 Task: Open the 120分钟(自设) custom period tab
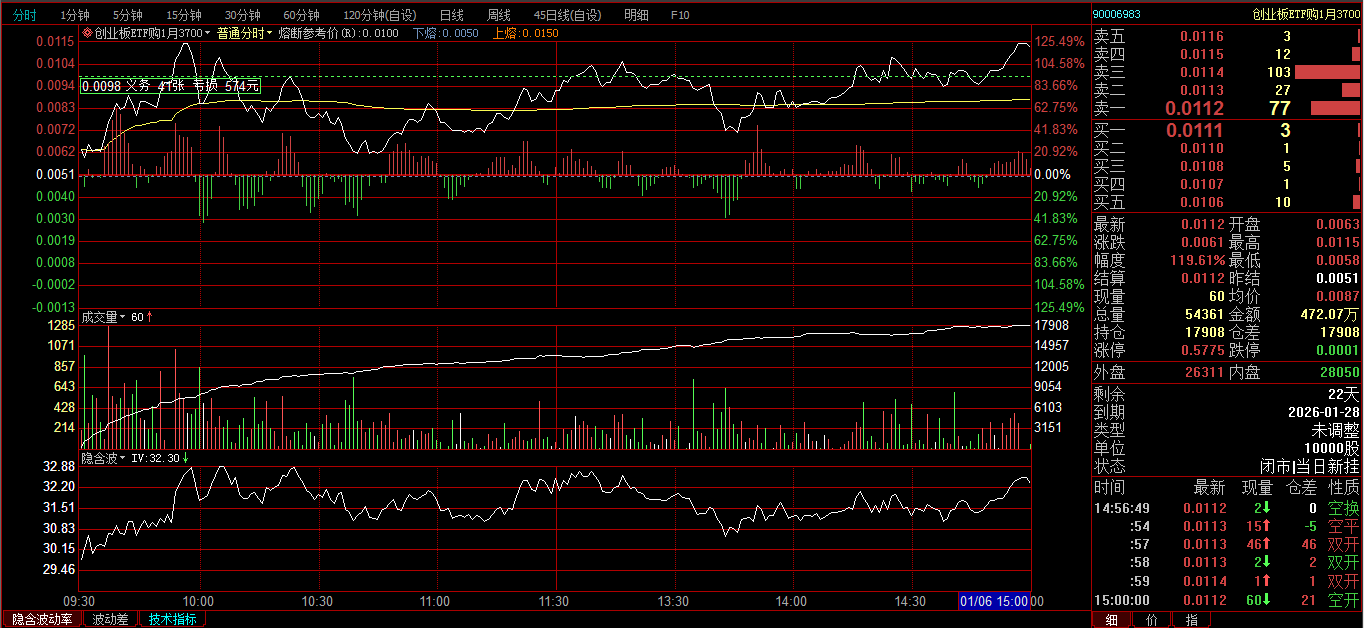coord(379,15)
